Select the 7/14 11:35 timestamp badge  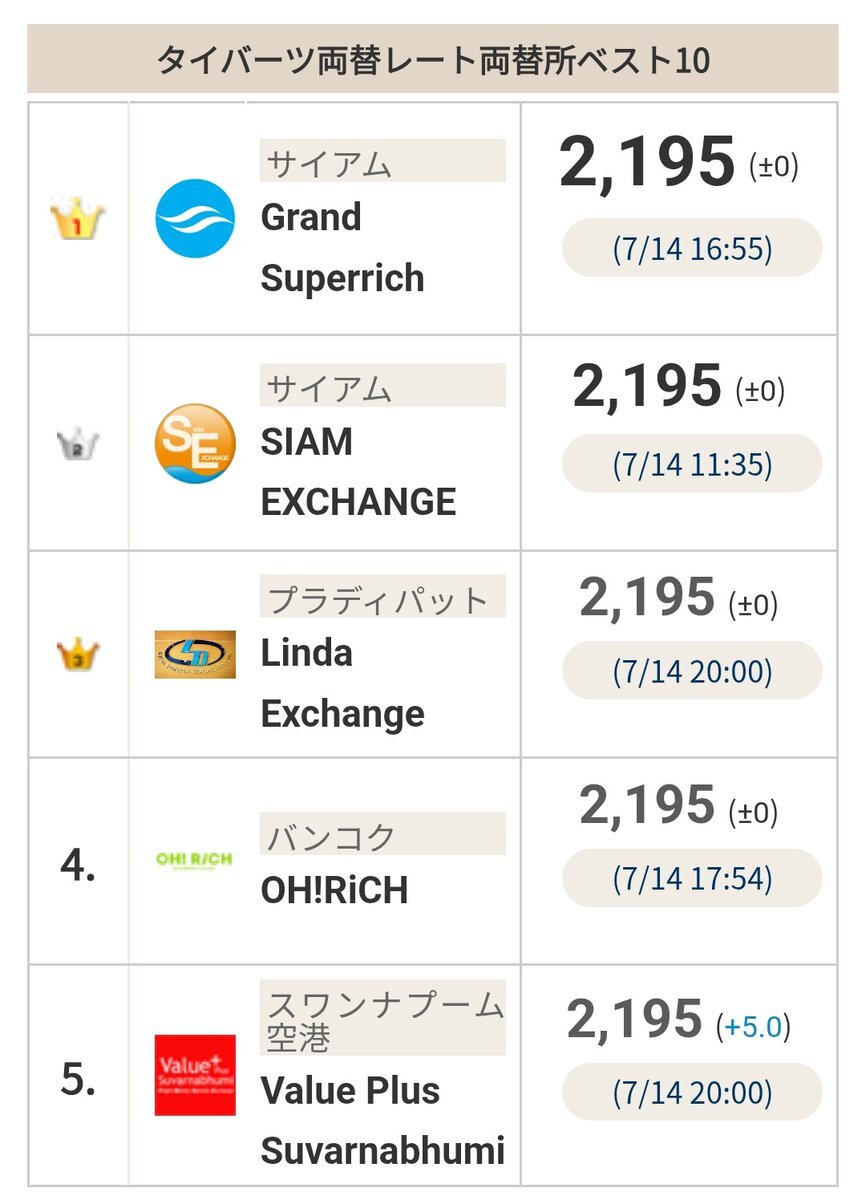[x=692, y=463]
